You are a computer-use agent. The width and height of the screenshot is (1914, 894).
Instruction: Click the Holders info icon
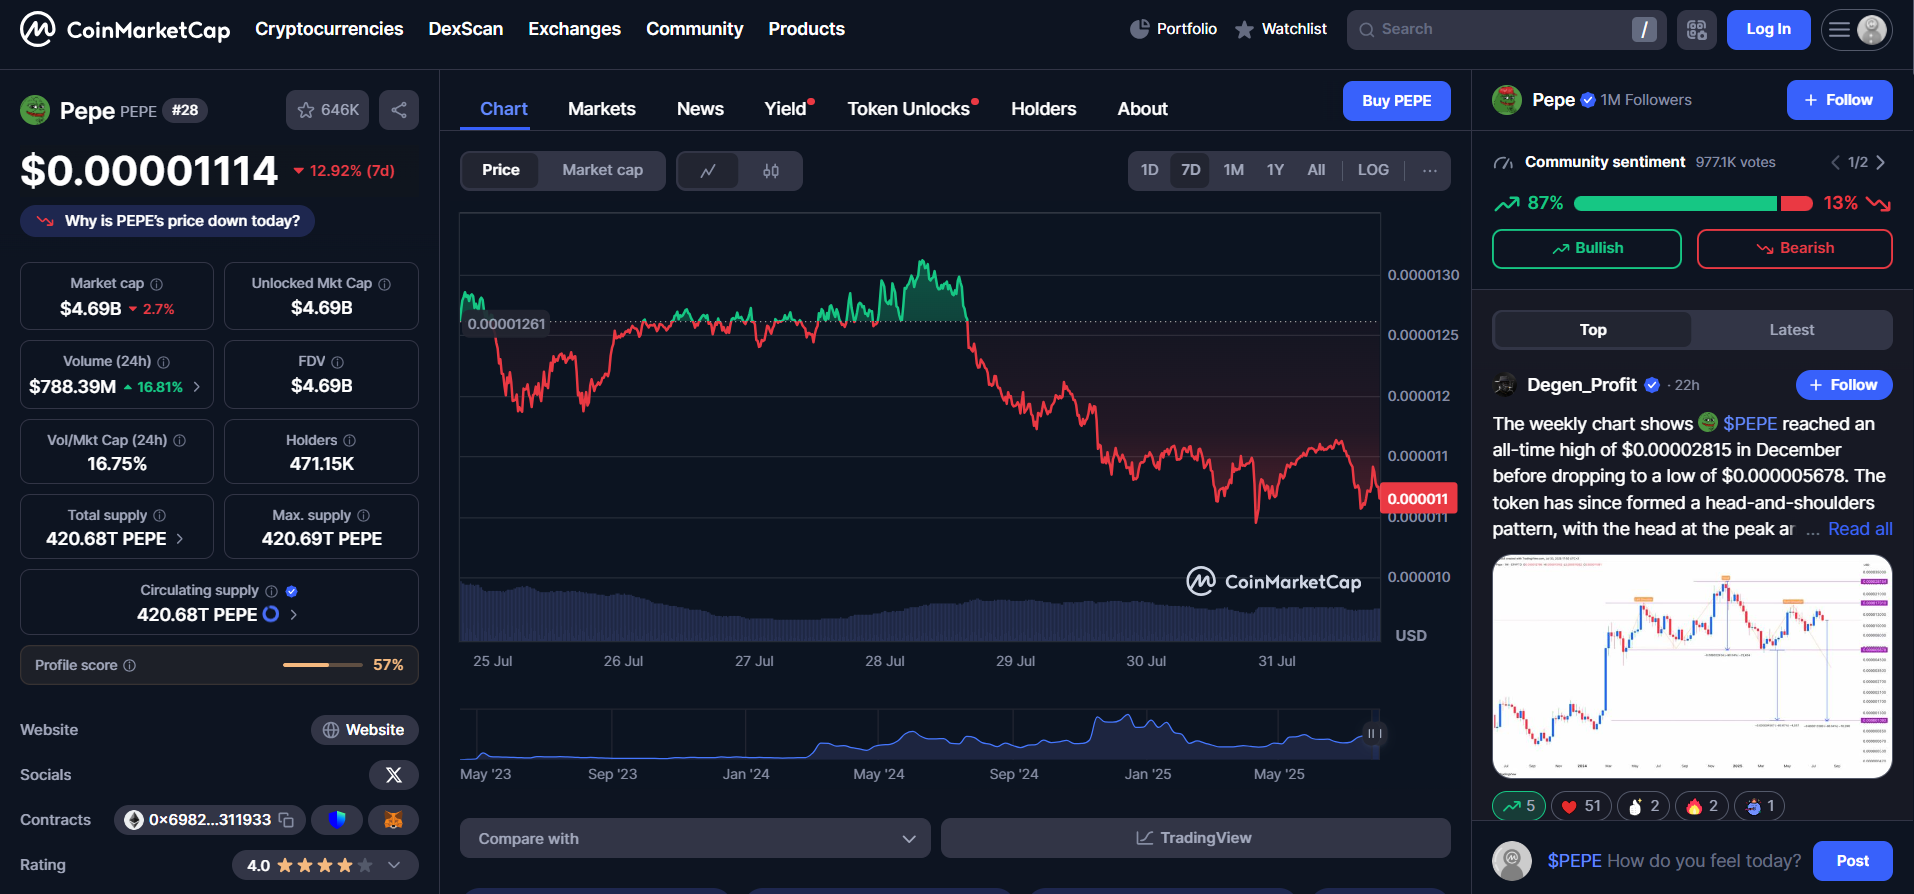tap(350, 441)
